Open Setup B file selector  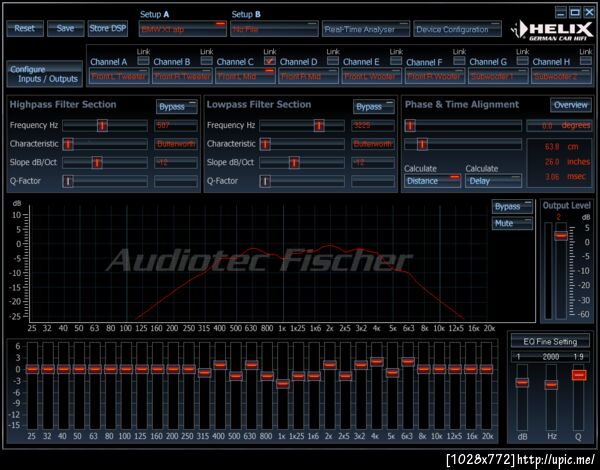coord(274,29)
